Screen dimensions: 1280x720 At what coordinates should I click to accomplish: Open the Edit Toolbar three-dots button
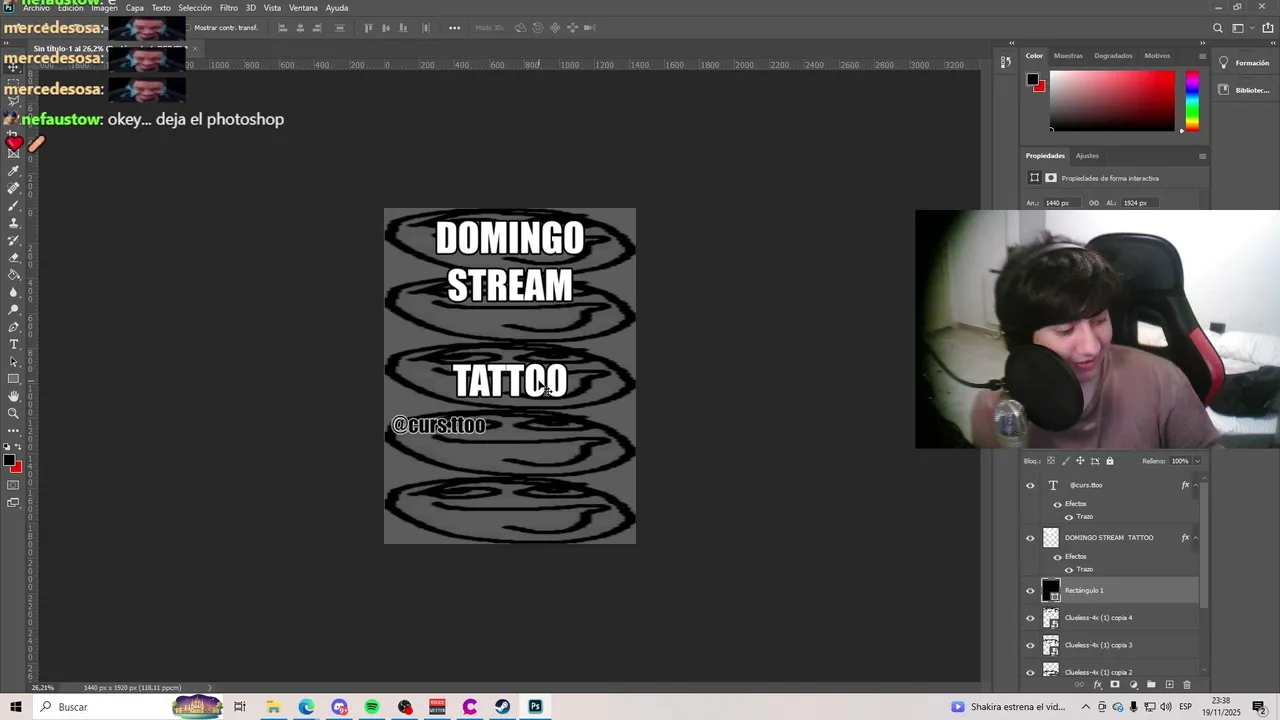coord(14,430)
